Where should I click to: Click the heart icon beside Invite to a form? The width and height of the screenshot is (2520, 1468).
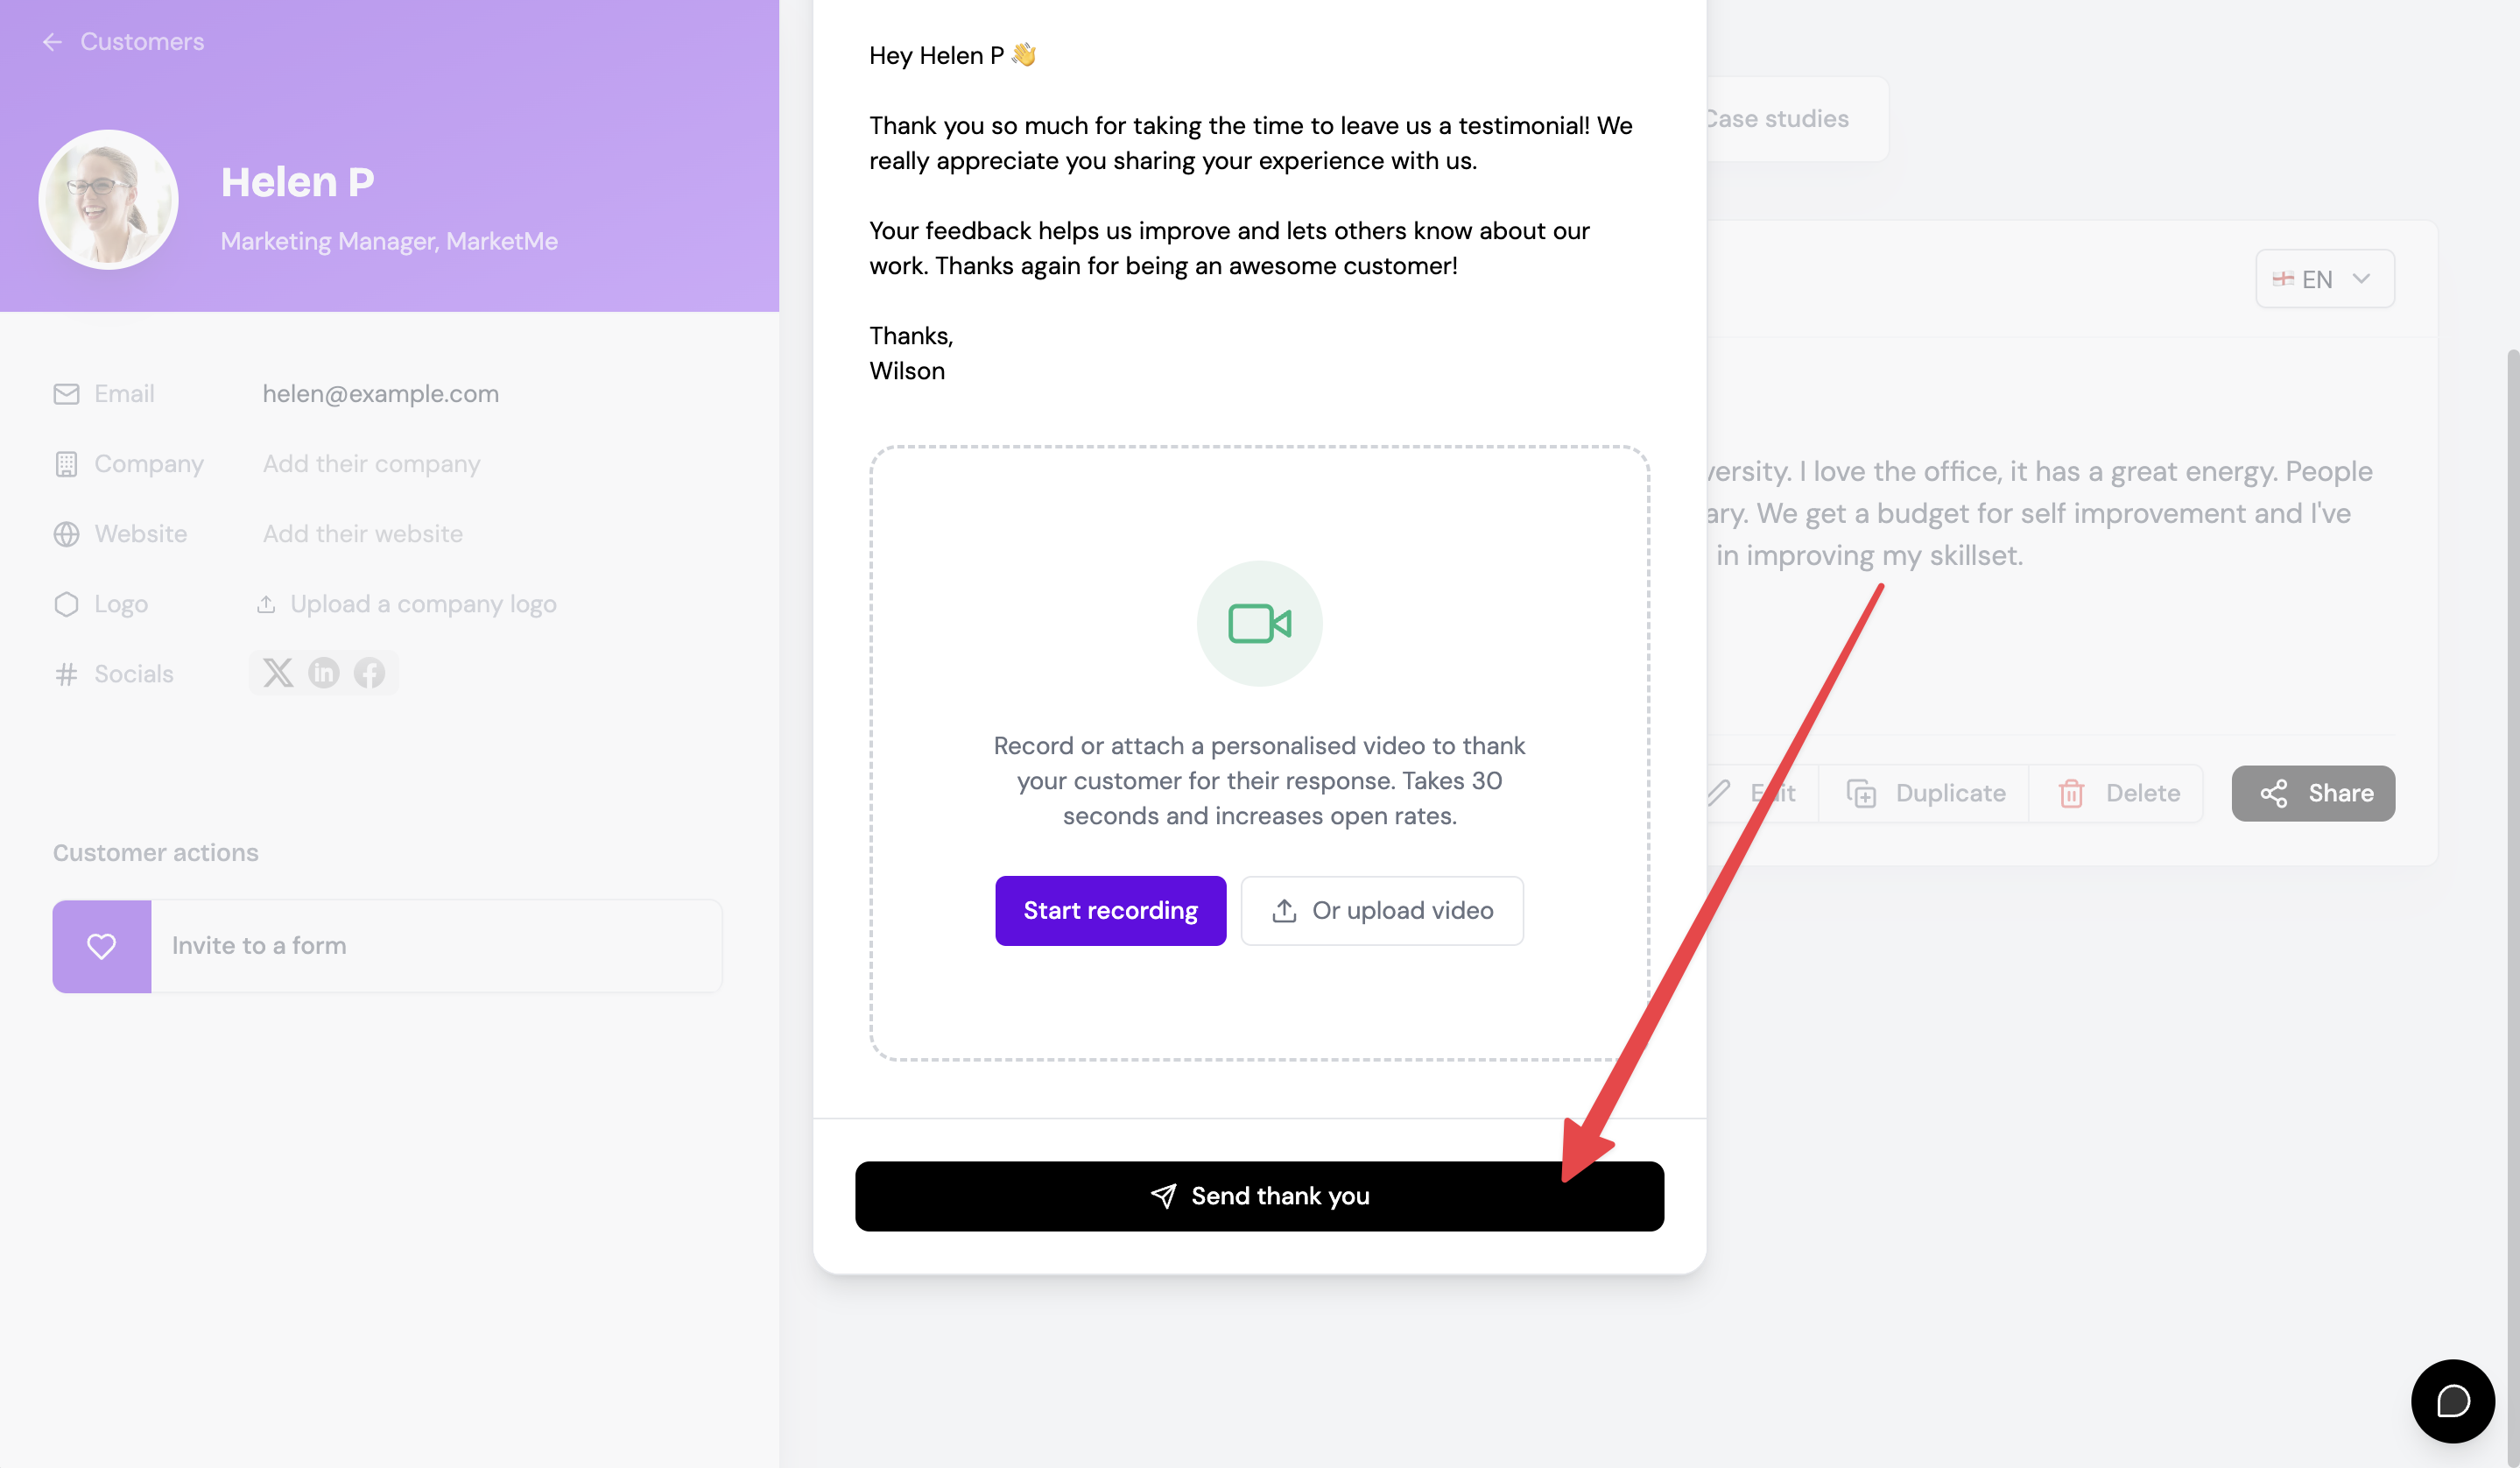(x=102, y=946)
